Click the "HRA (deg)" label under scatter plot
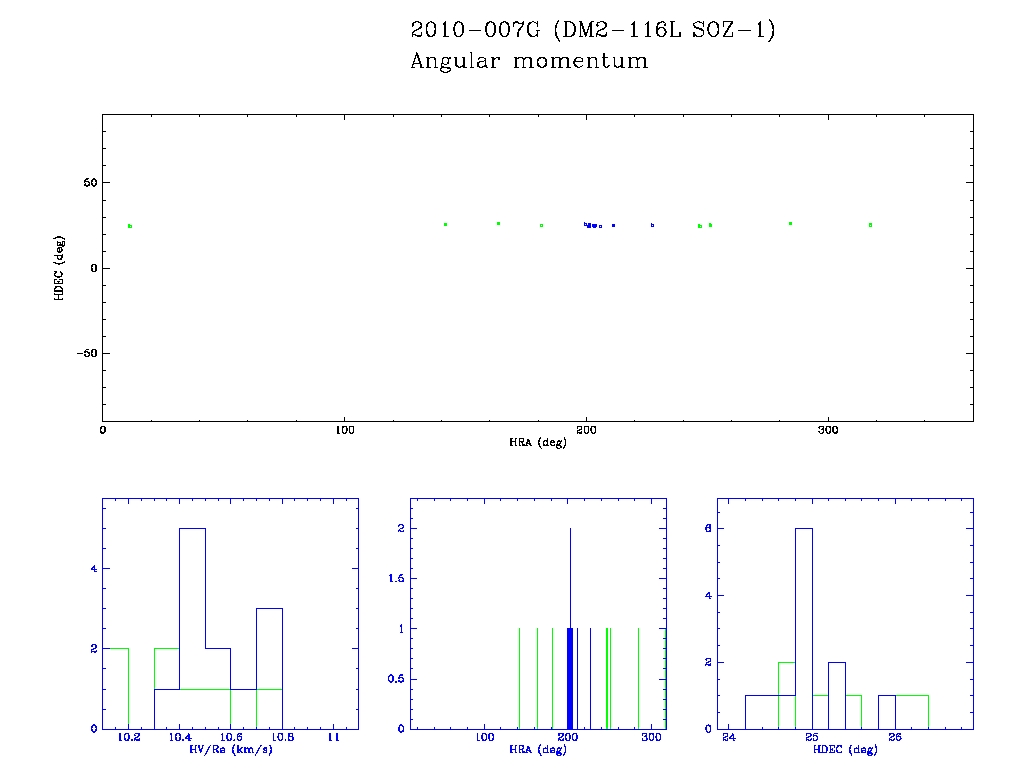This screenshot has width=1024, height=768. [537, 442]
